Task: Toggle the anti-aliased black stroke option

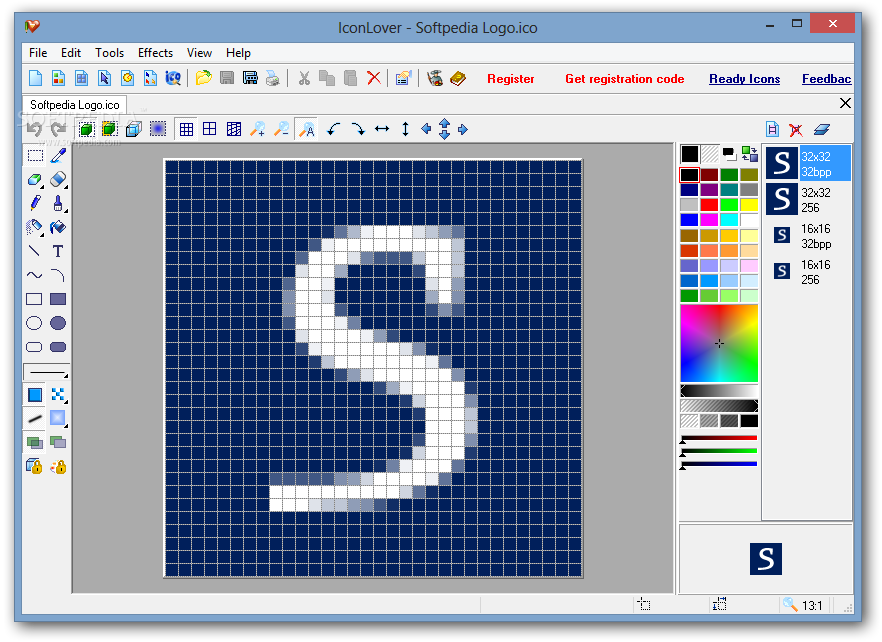Action: tap(35, 419)
